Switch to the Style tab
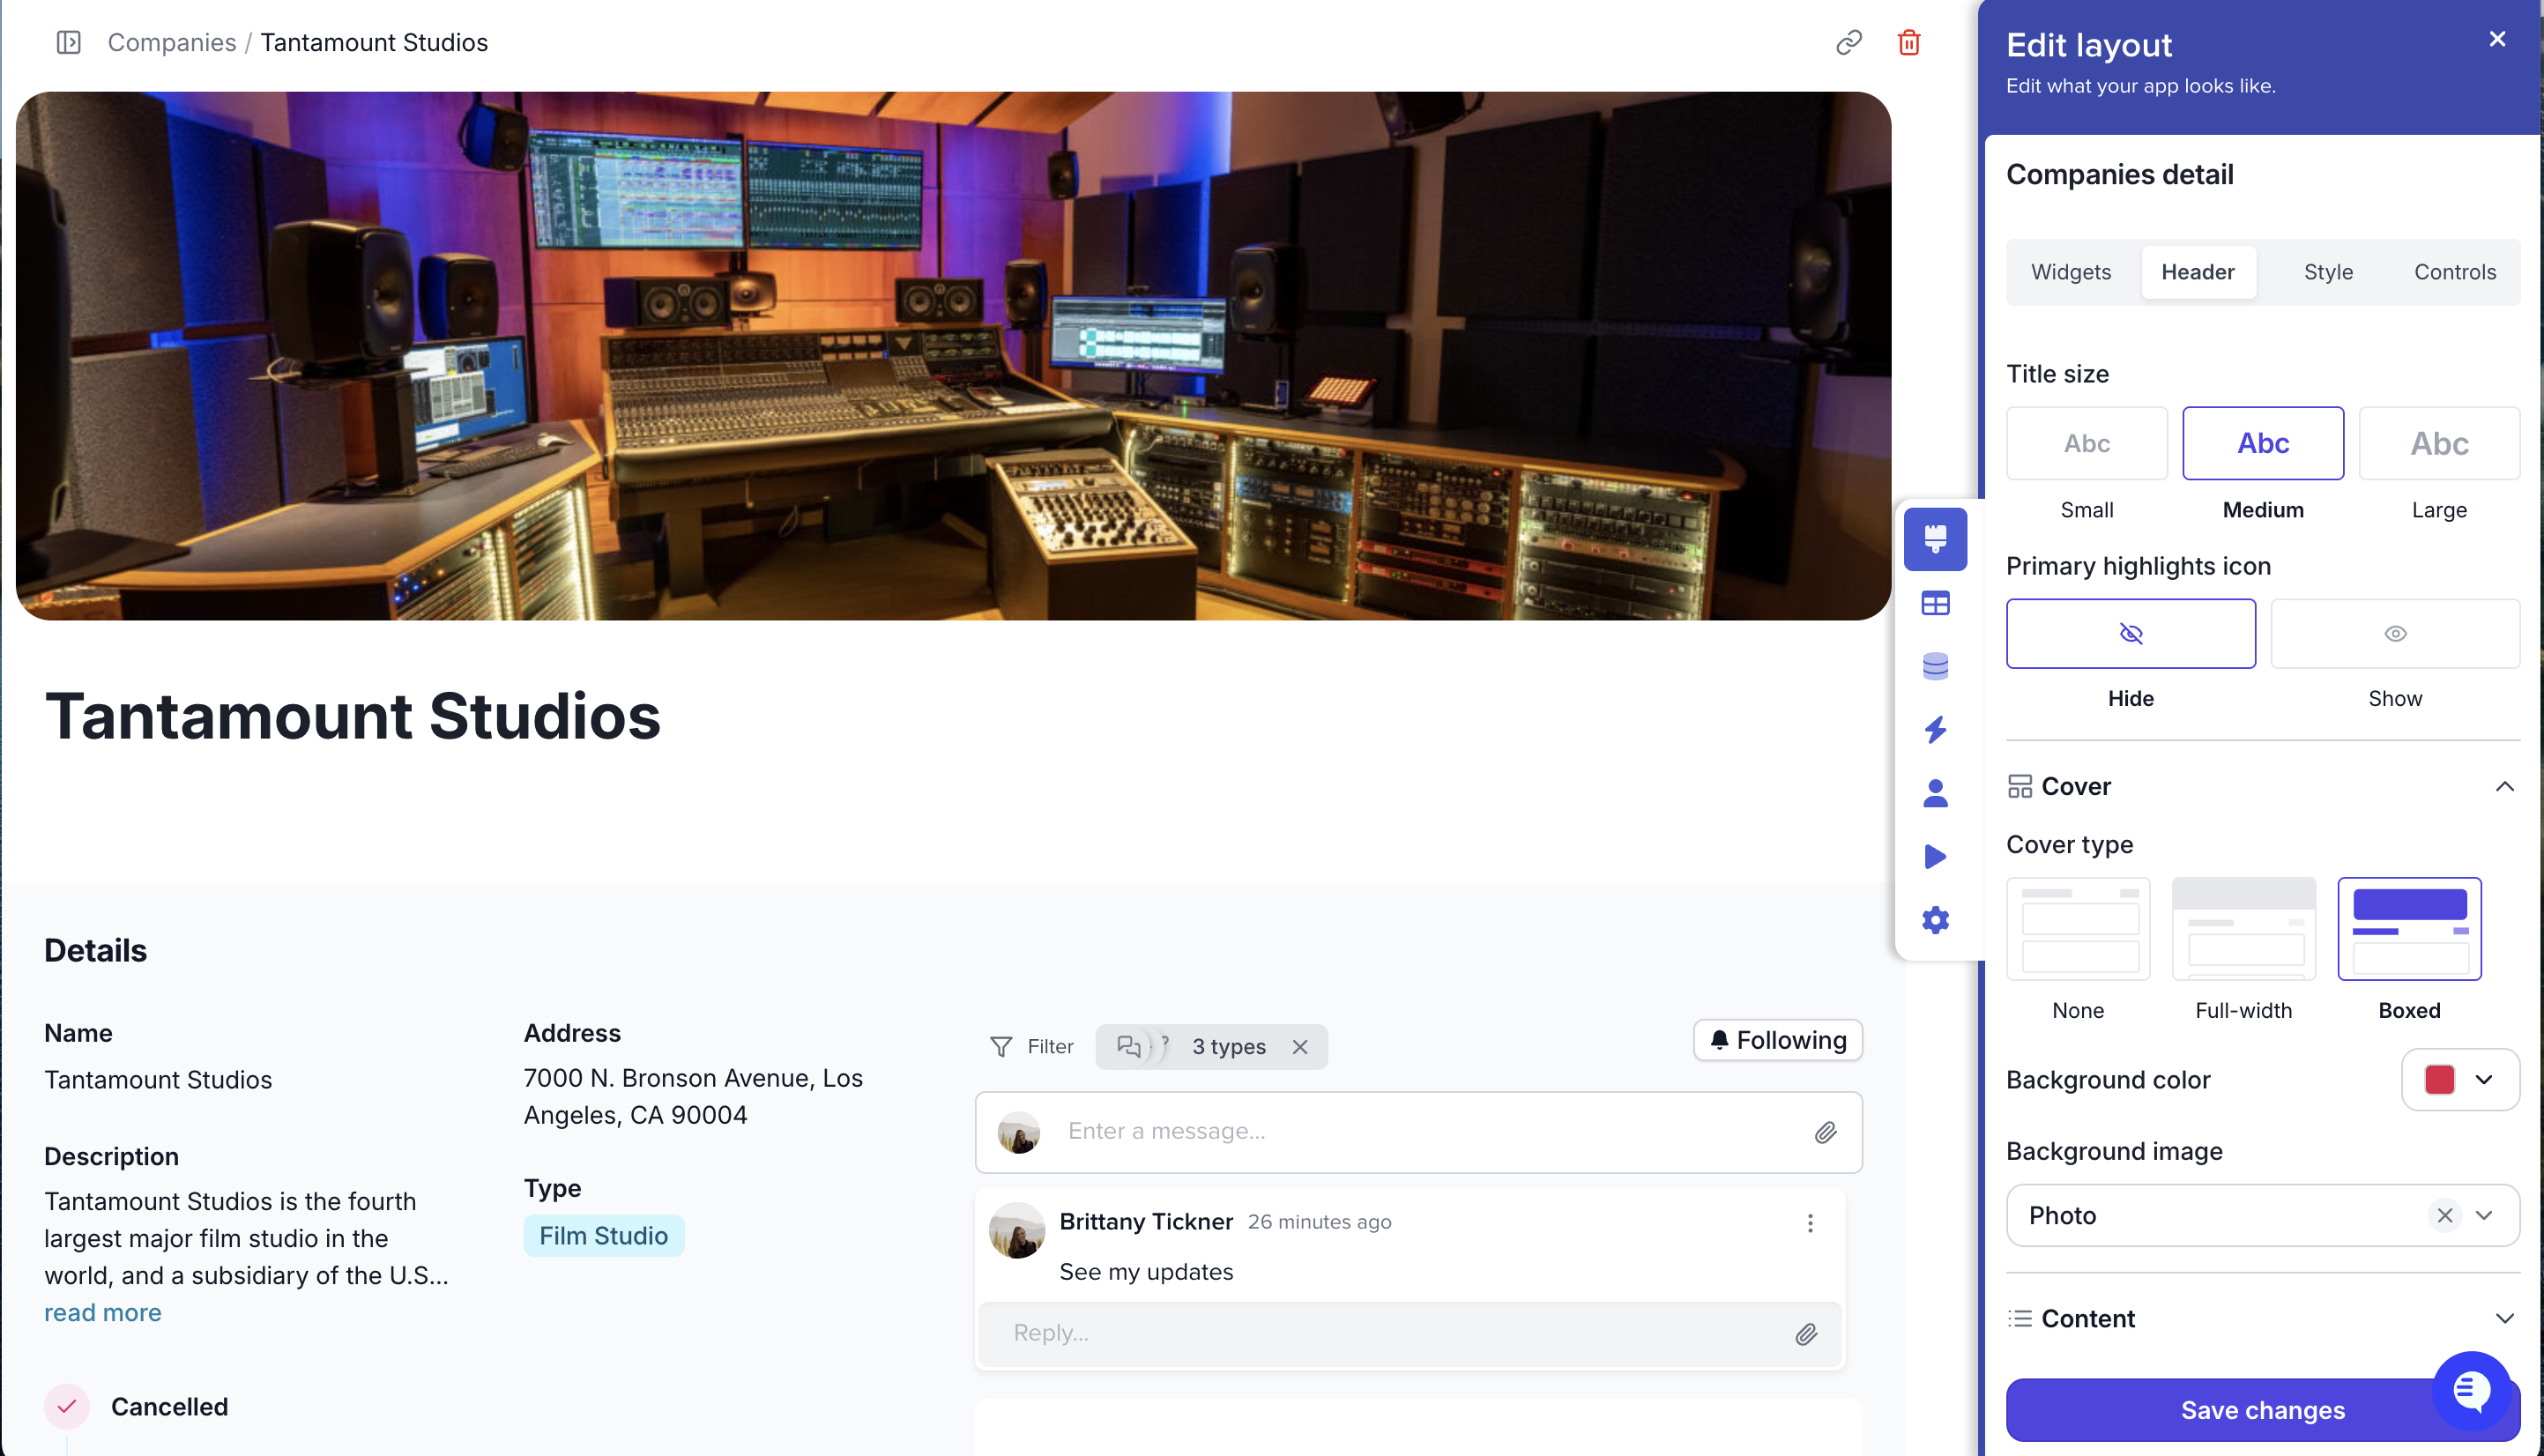The image size is (2544, 1456). [x=2327, y=272]
